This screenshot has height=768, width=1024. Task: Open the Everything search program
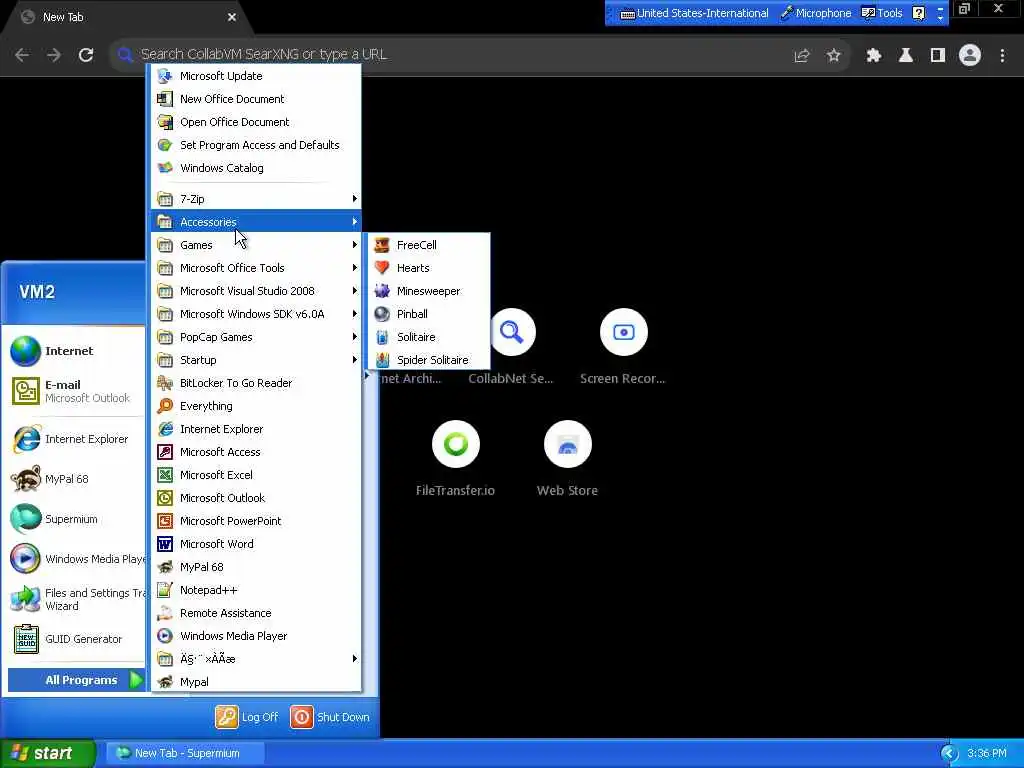256,406
